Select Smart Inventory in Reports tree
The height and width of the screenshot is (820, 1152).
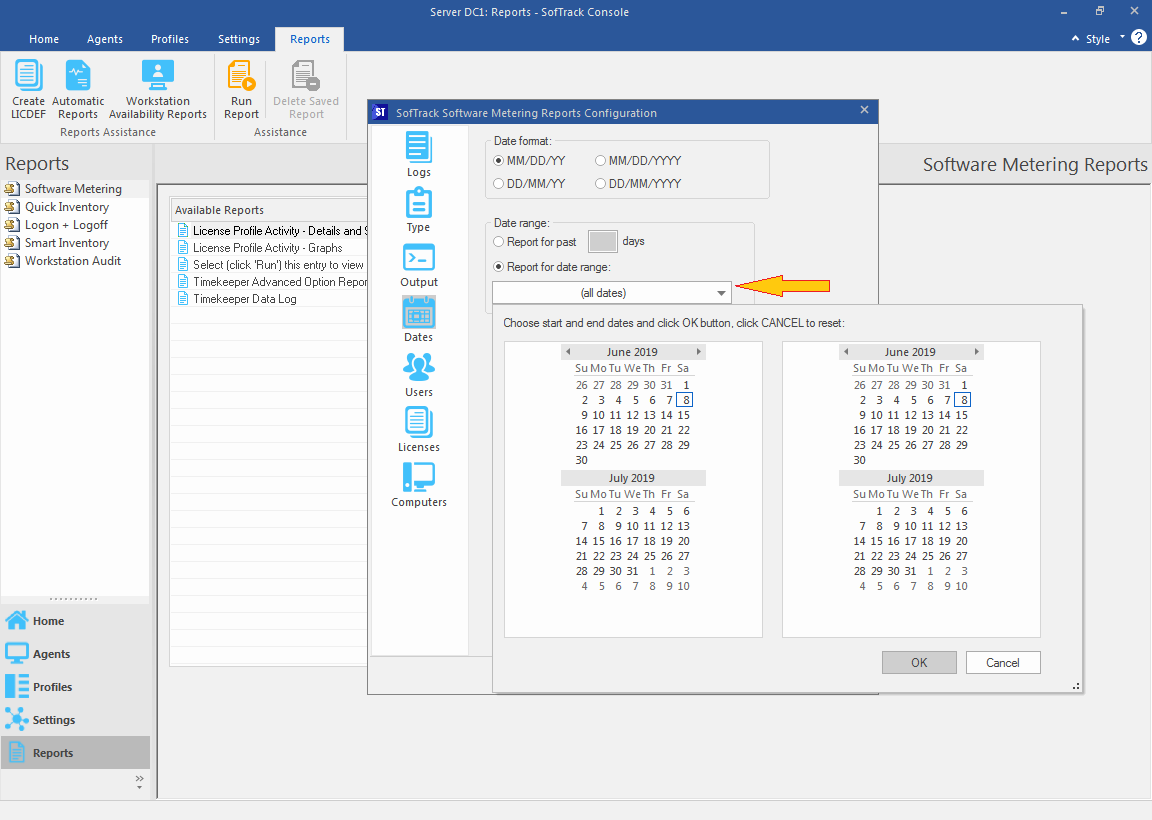(x=67, y=243)
